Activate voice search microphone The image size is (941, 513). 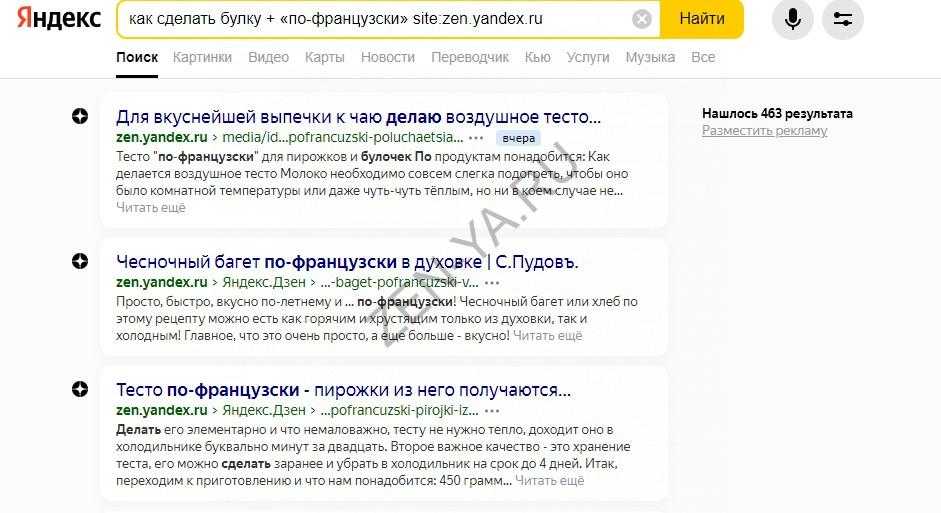click(792, 19)
